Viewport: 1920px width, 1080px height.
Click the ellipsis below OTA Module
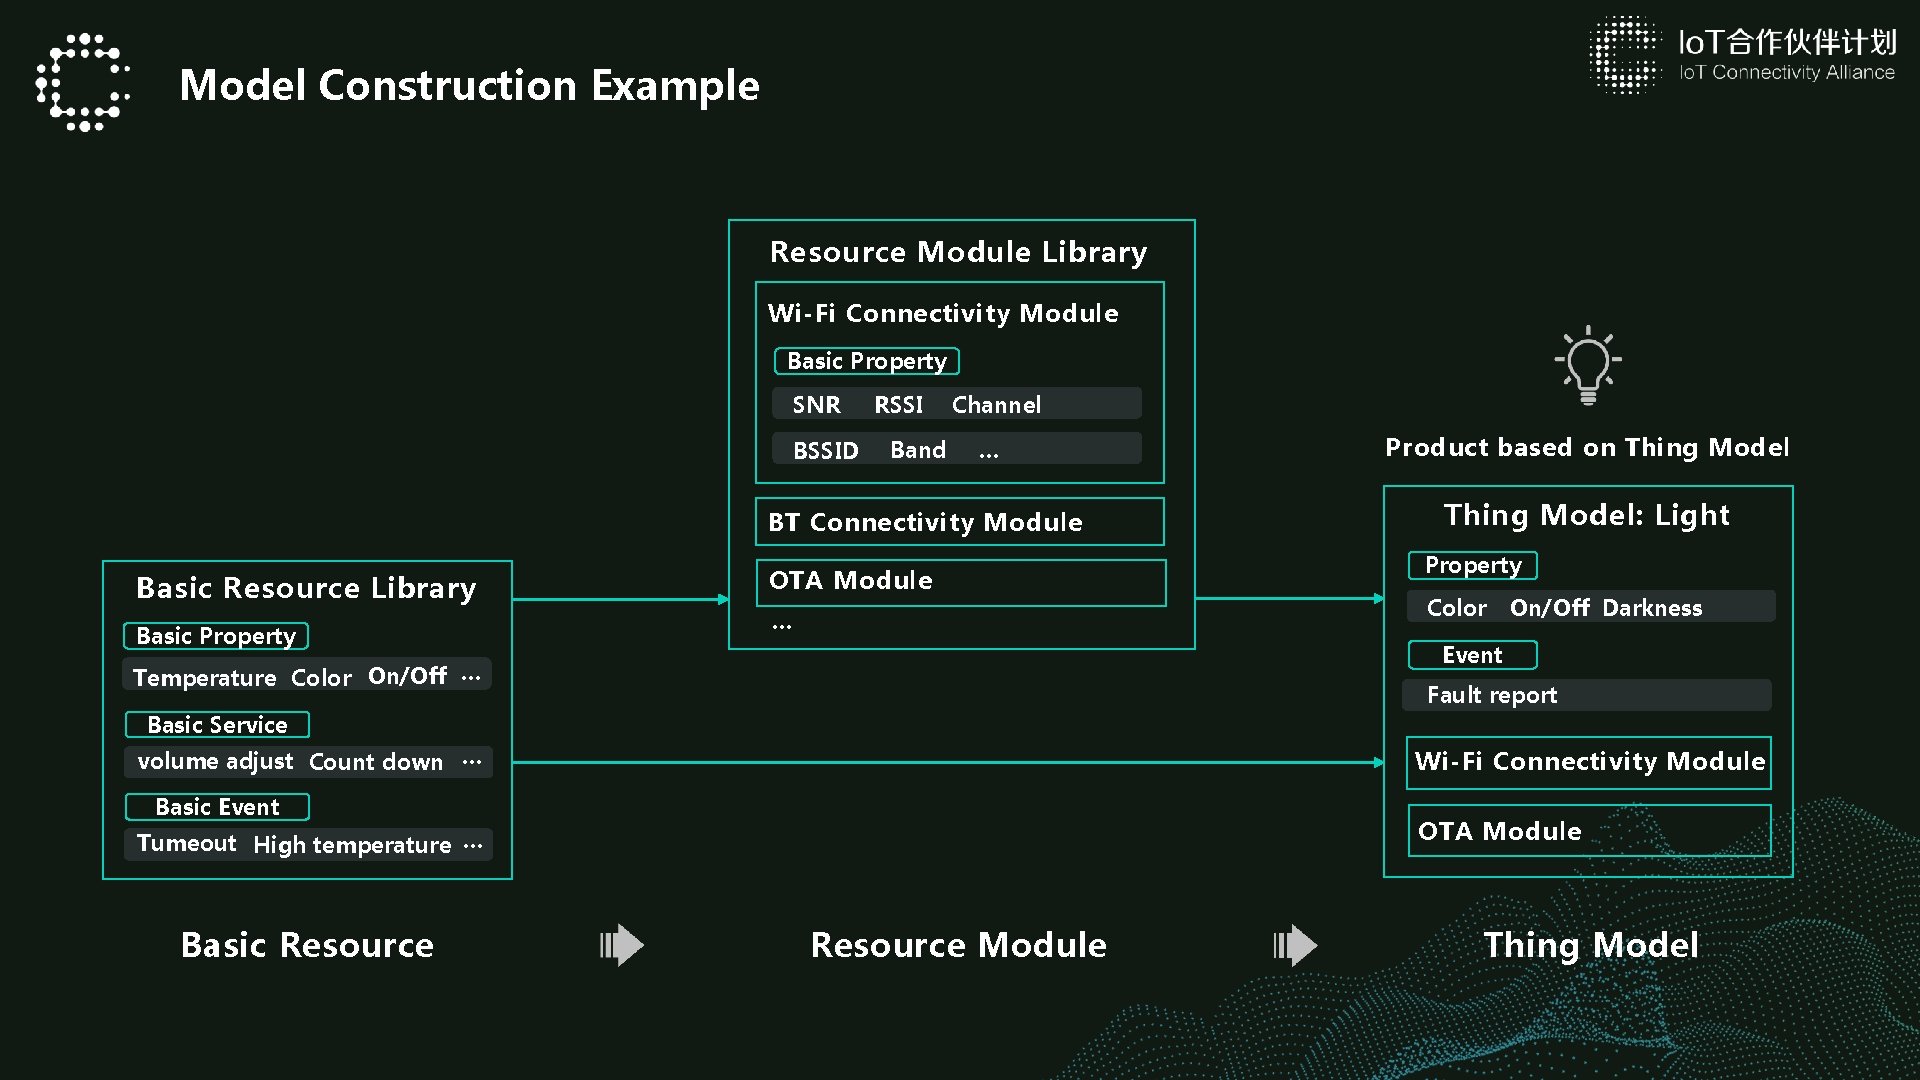tap(782, 627)
